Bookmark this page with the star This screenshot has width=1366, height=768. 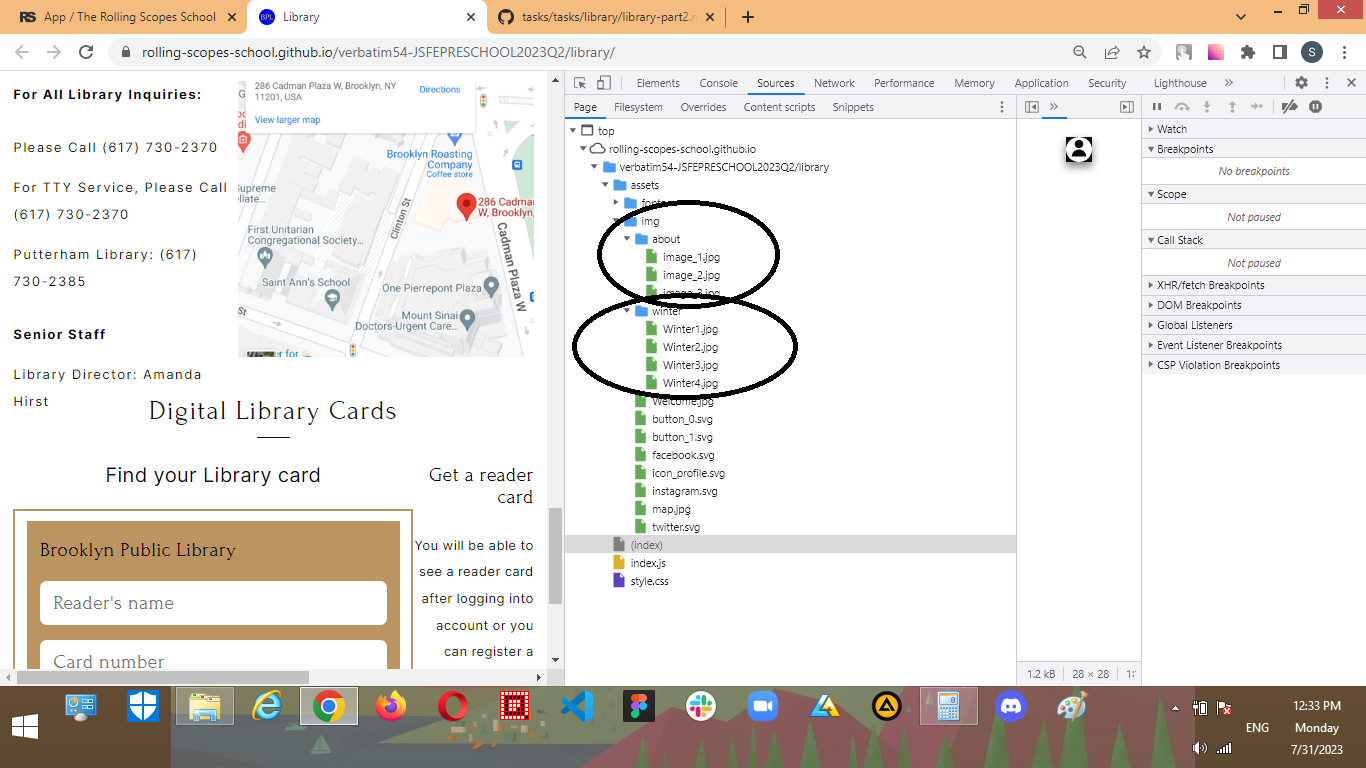1144,52
